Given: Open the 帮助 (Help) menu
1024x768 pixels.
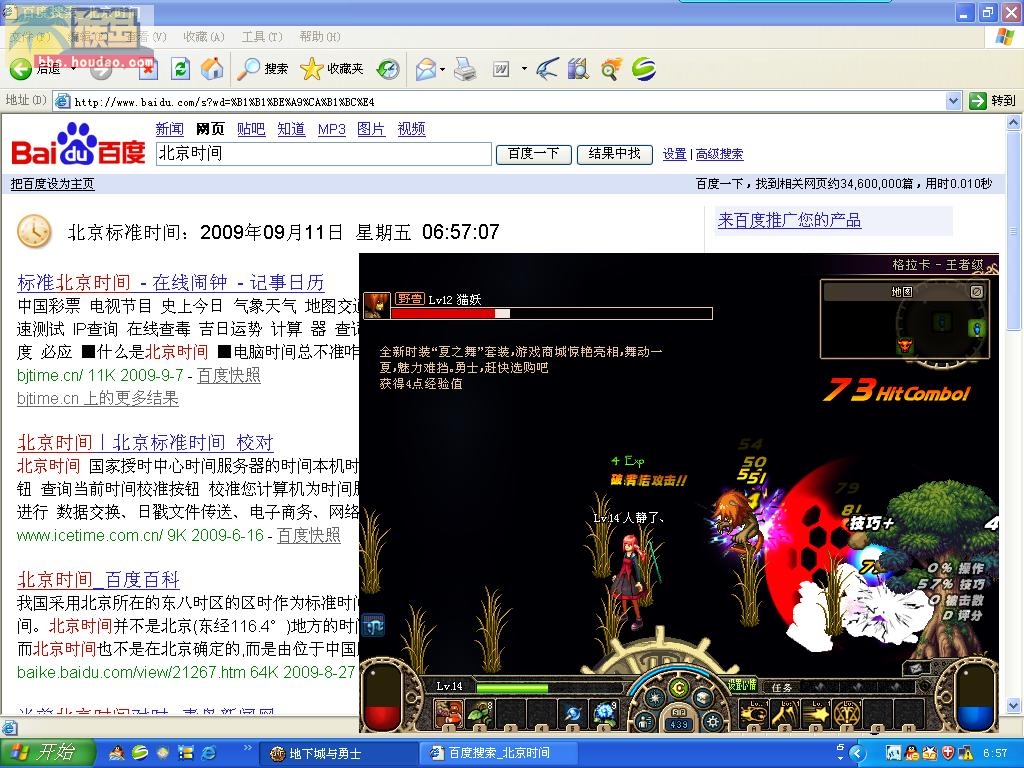Looking at the screenshot, I should [x=320, y=37].
